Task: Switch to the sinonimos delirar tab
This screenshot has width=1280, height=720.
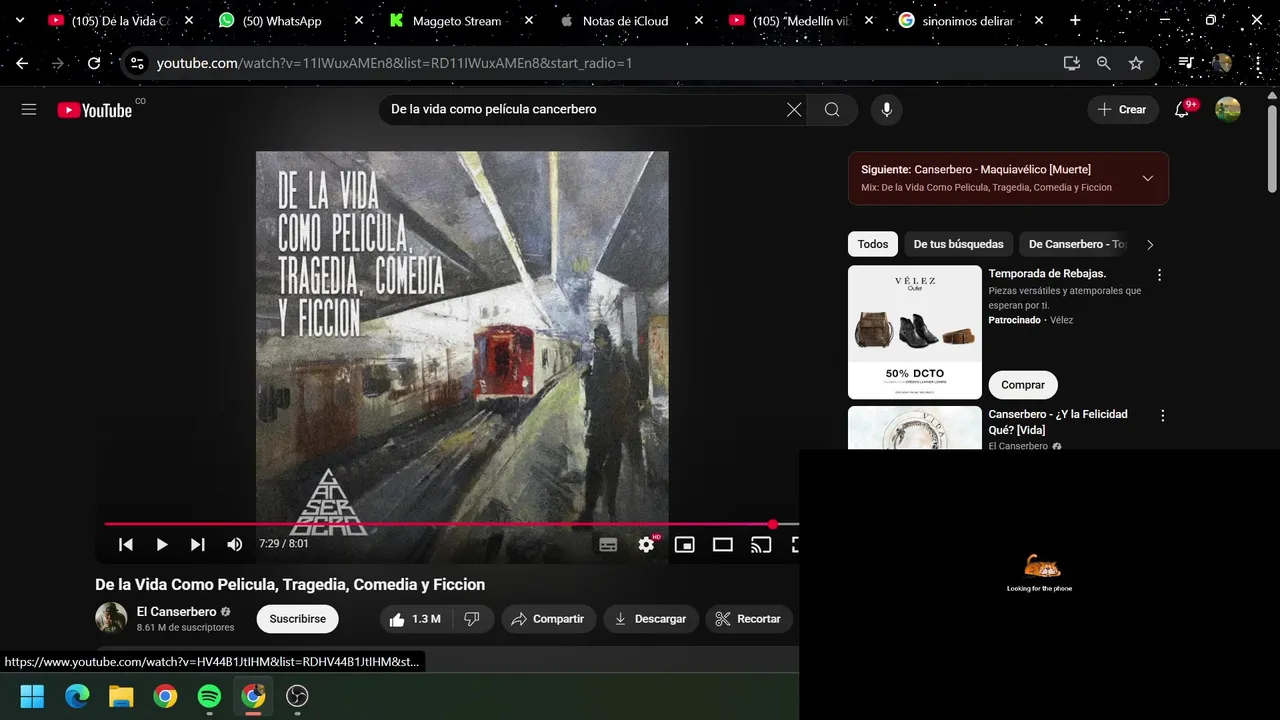Action: pos(968,20)
